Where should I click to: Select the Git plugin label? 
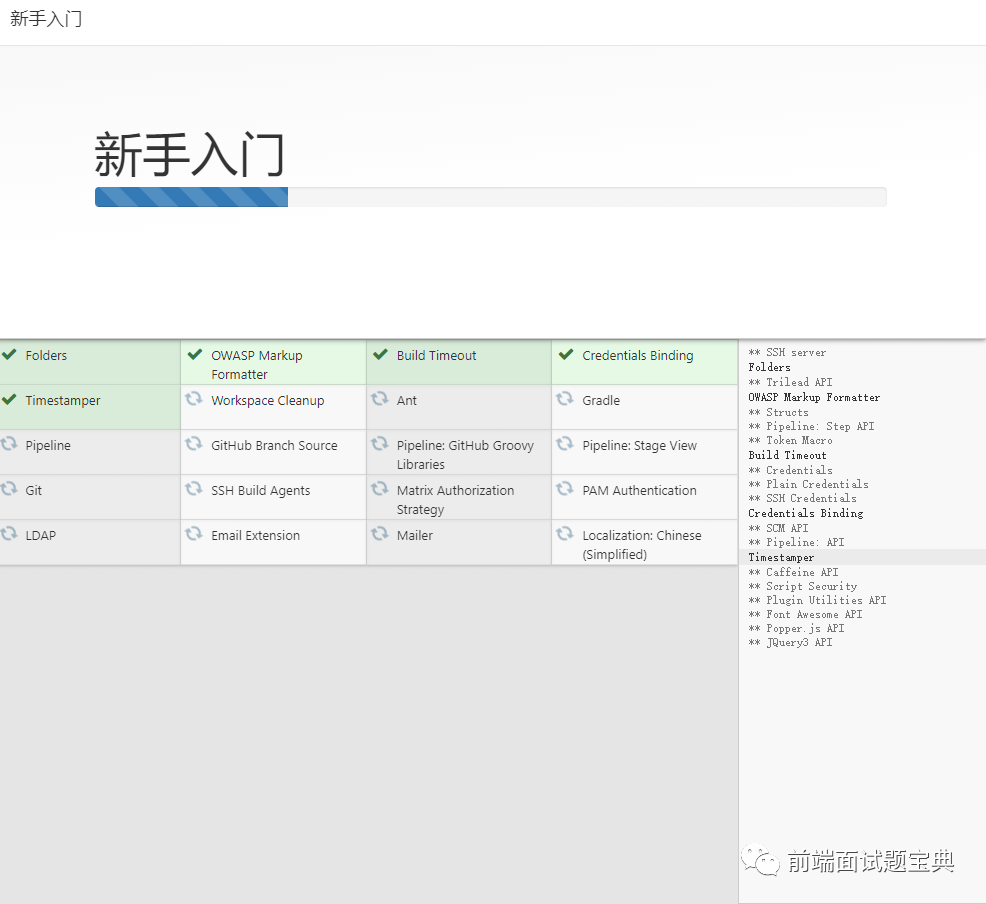pos(33,490)
